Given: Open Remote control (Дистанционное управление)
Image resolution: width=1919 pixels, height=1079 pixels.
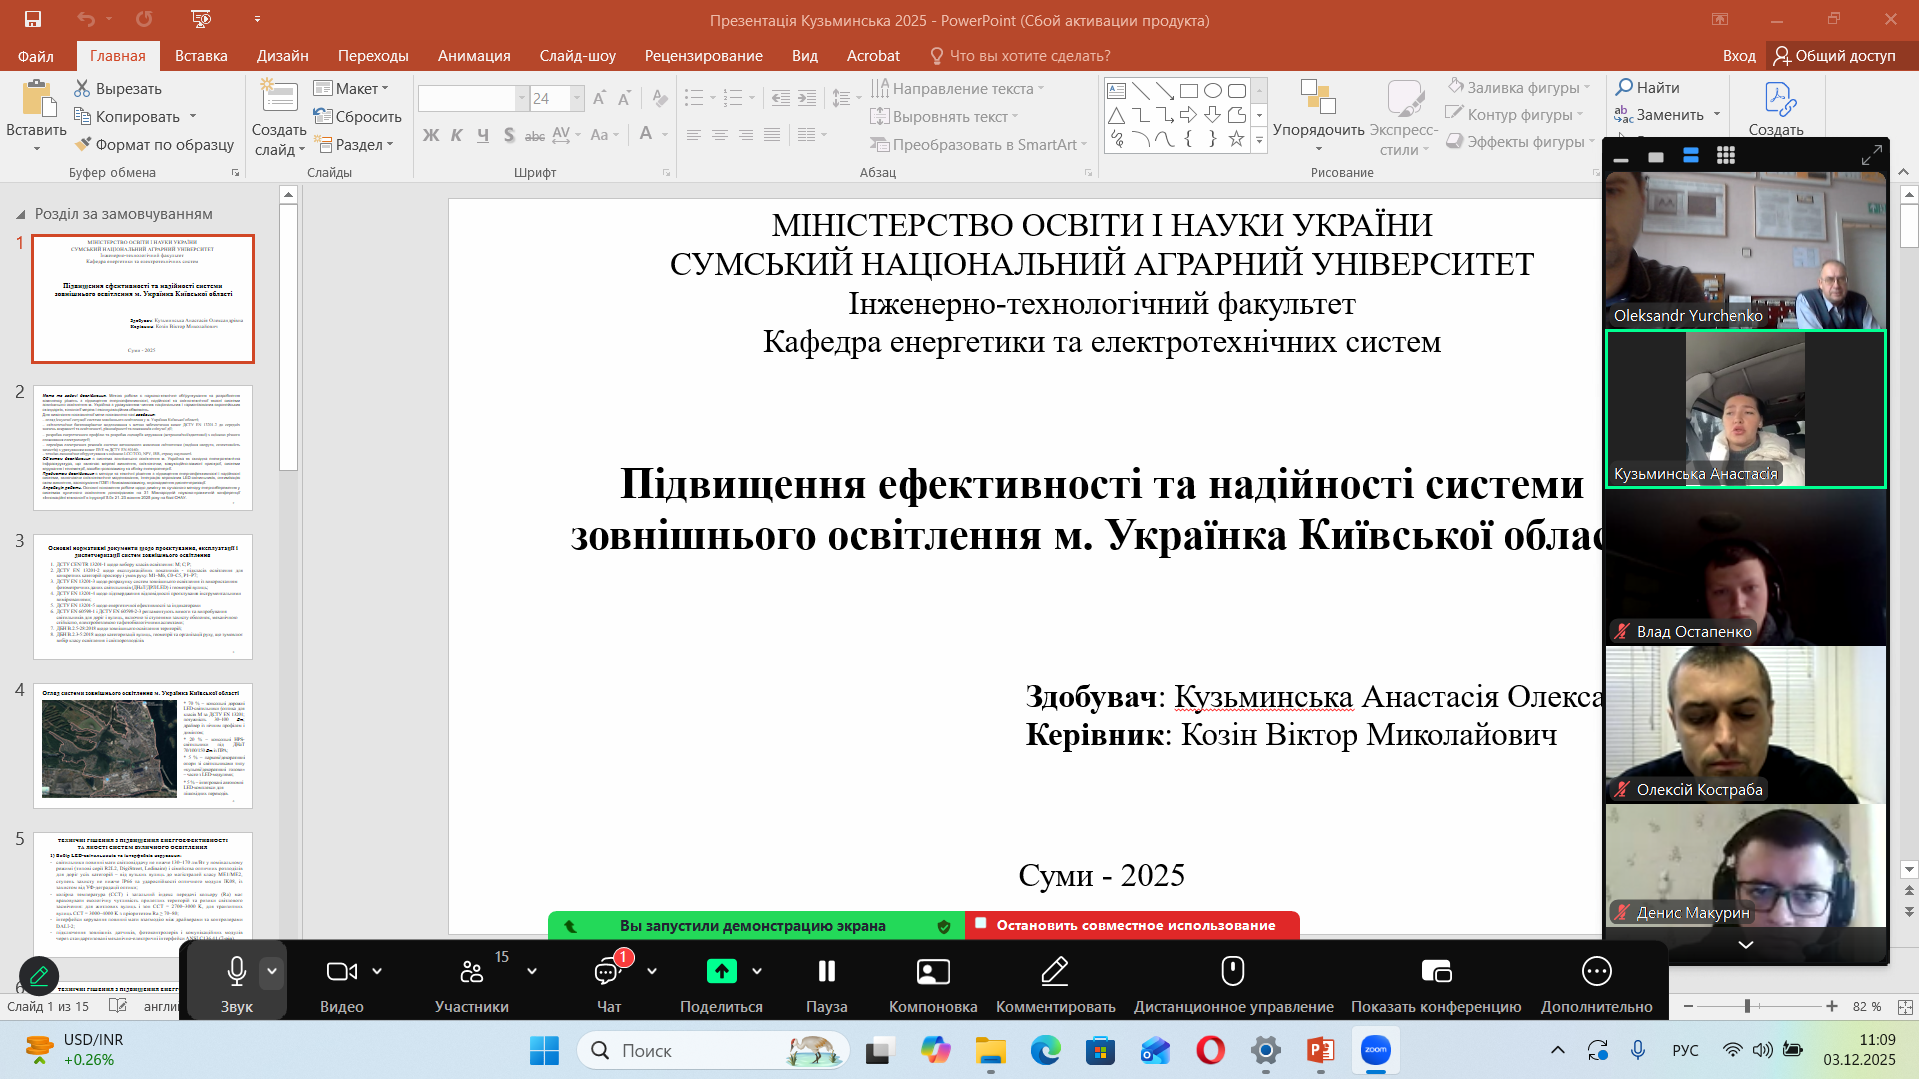Looking at the screenshot, I should pos(1232,972).
